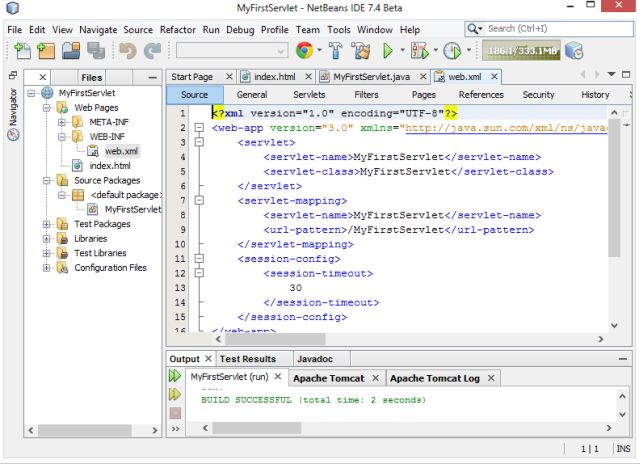Click the Profile Project clock icon

tap(452, 51)
